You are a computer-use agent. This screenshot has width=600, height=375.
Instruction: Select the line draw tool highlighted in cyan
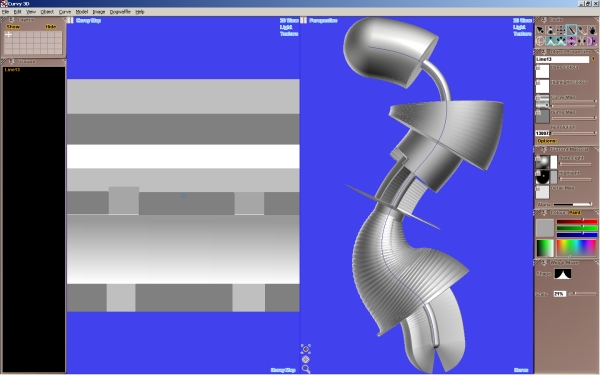click(571, 30)
